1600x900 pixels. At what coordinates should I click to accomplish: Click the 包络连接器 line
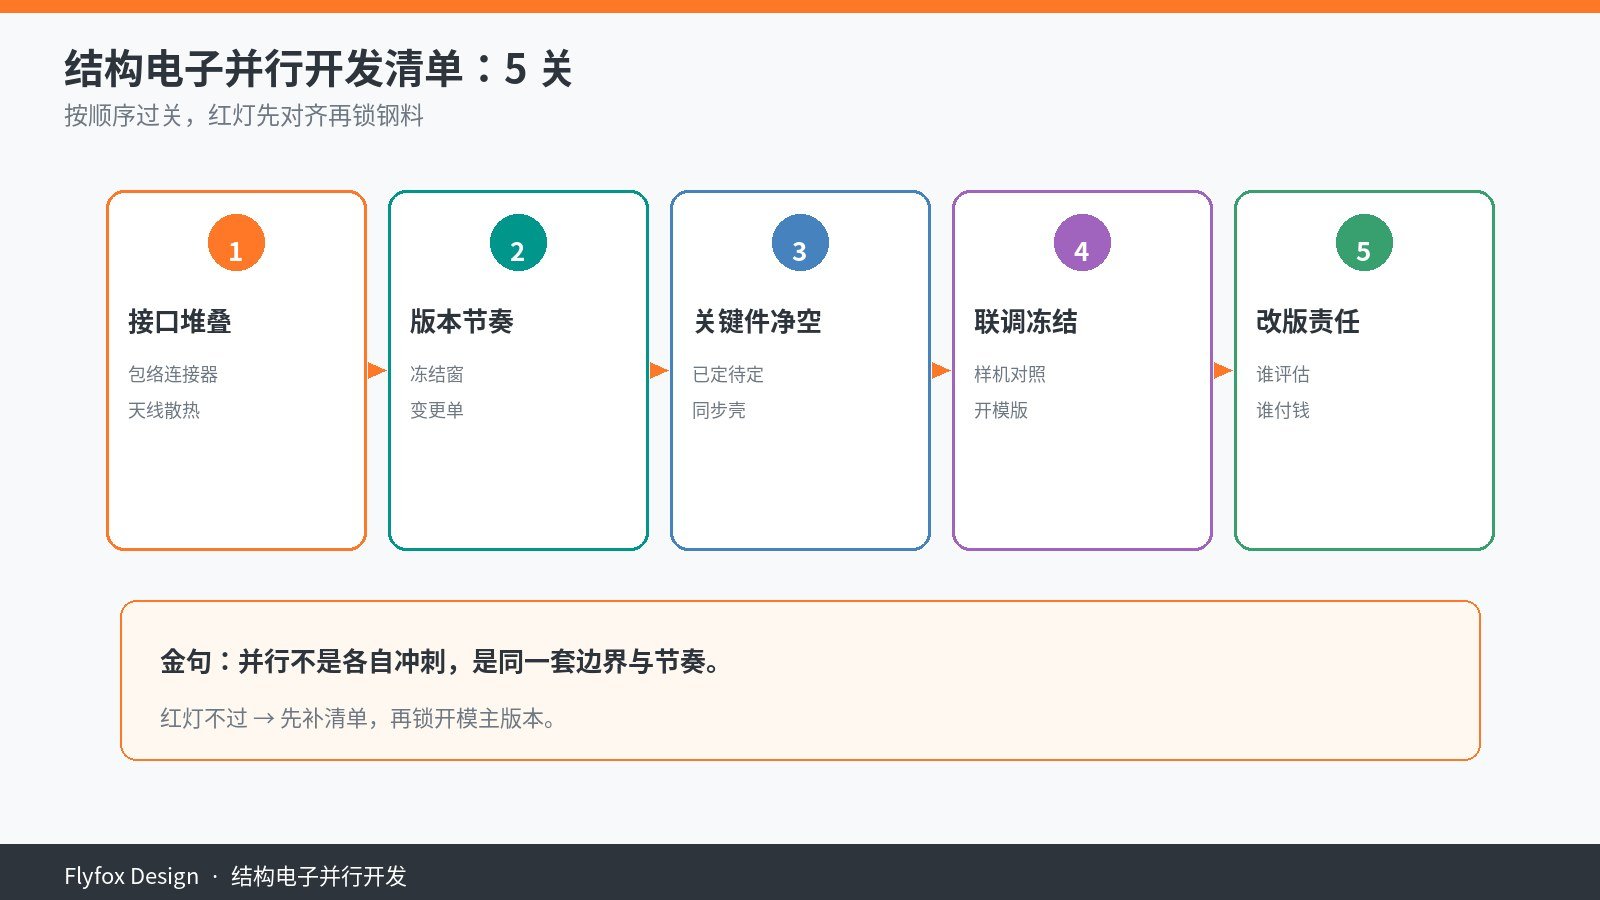[x=173, y=374]
